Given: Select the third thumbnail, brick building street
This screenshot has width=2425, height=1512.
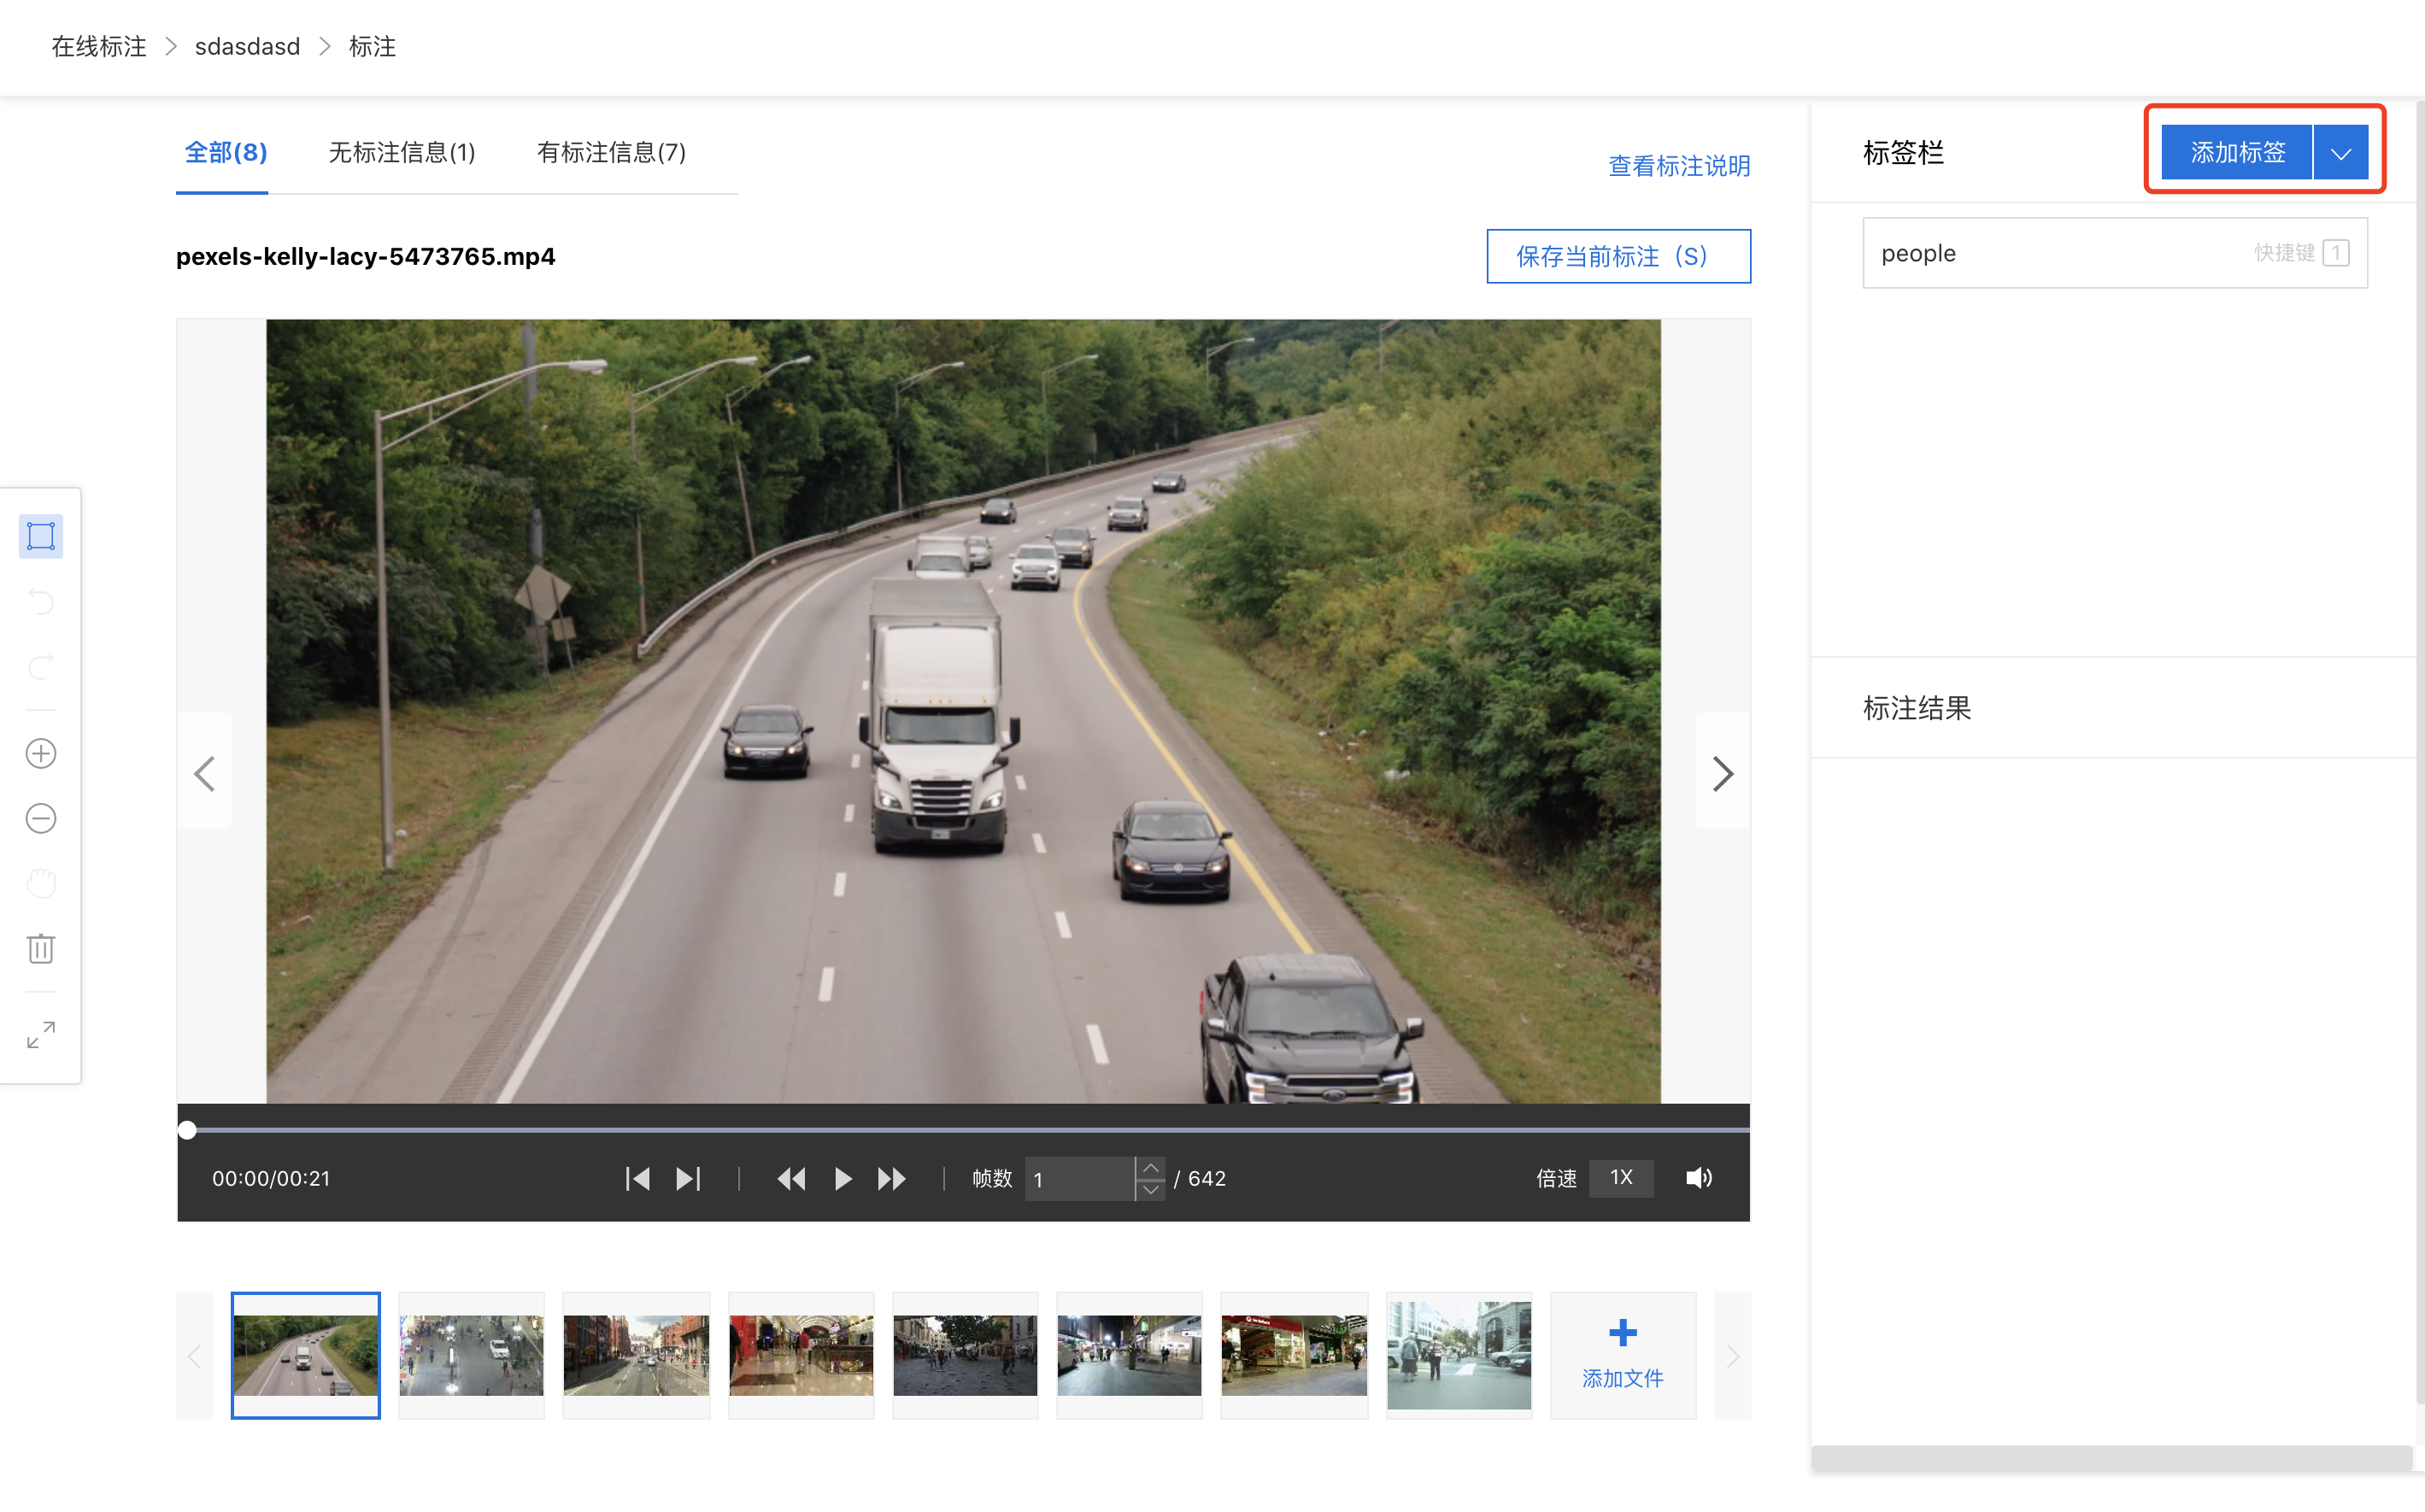Looking at the screenshot, I should tap(636, 1355).
